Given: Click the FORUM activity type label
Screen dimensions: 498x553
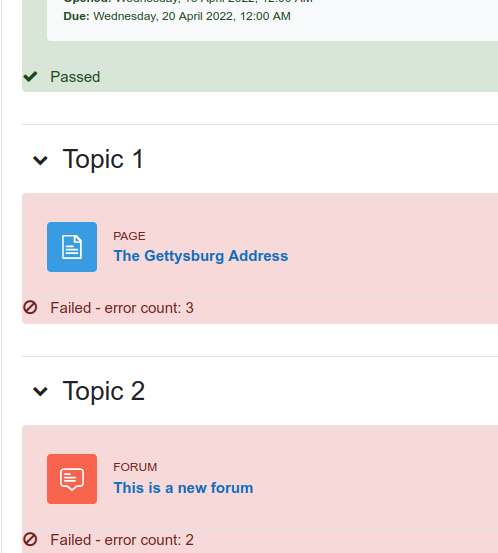Looking at the screenshot, I should tap(135, 467).
